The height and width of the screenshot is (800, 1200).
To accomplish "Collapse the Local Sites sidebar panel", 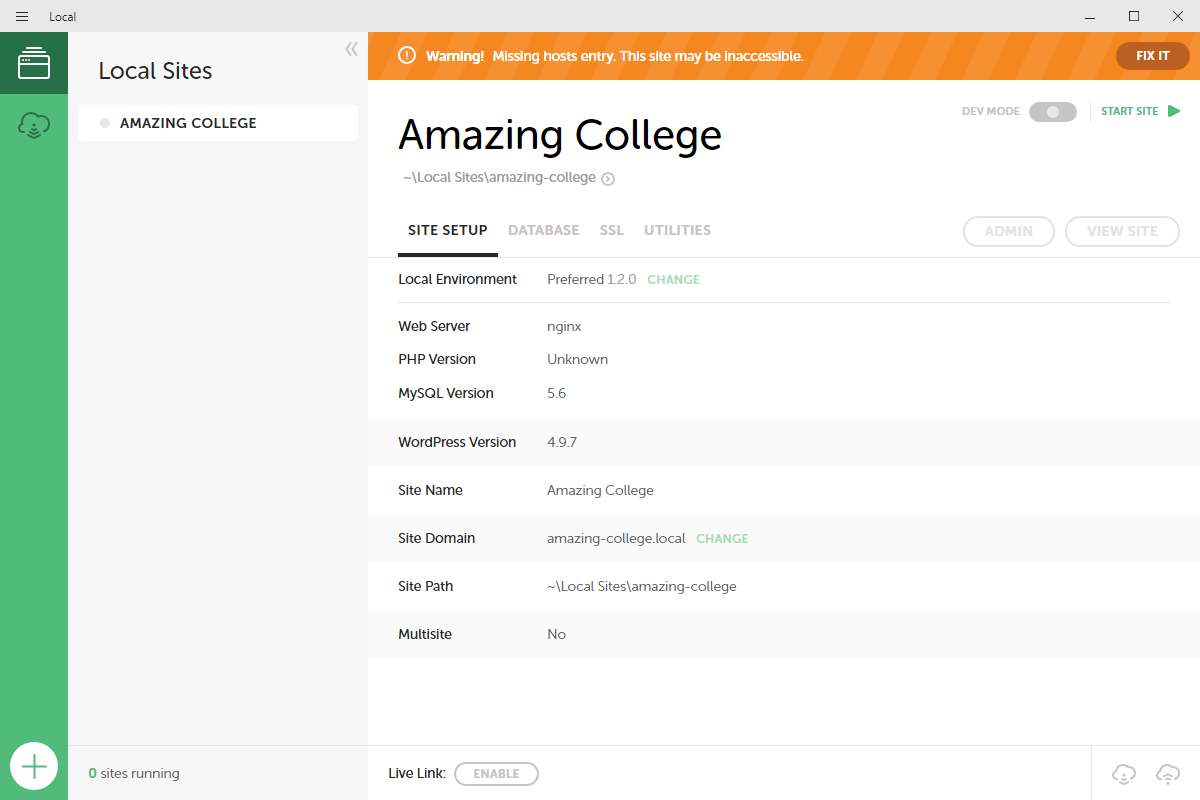I will click(x=351, y=49).
